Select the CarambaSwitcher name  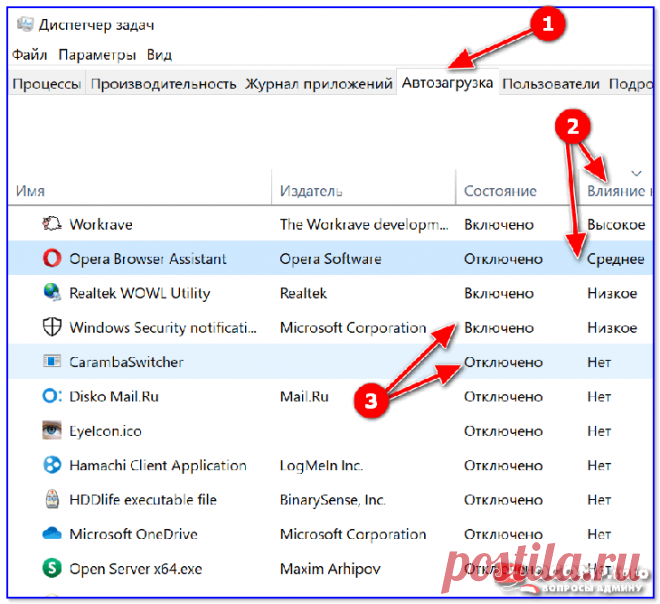pos(126,362)
